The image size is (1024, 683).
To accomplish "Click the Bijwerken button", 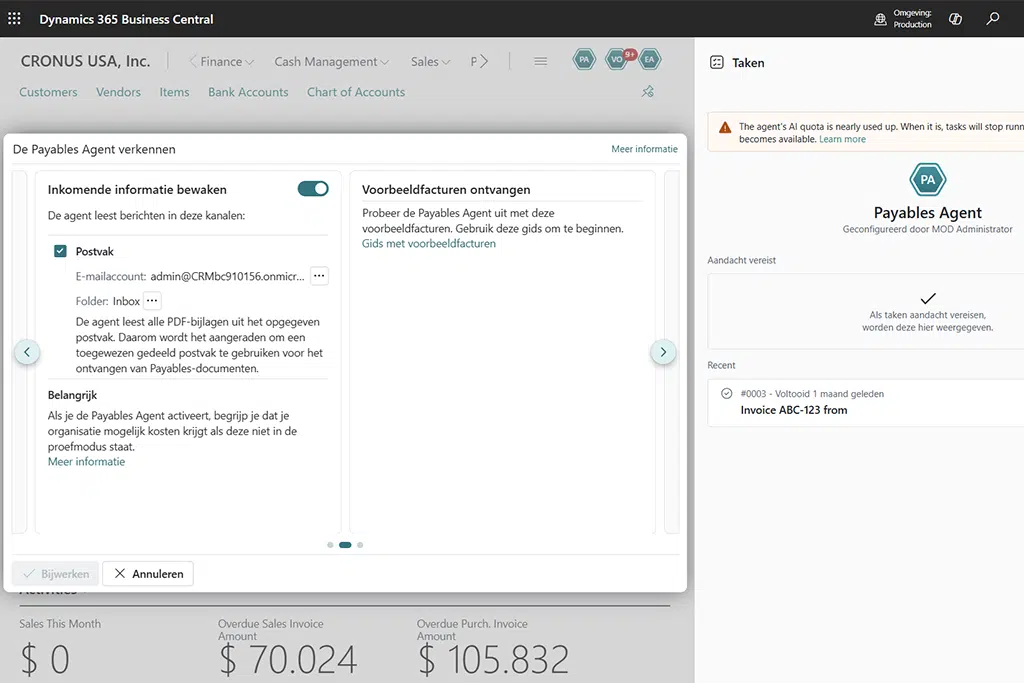I will [x=56, y=573].
